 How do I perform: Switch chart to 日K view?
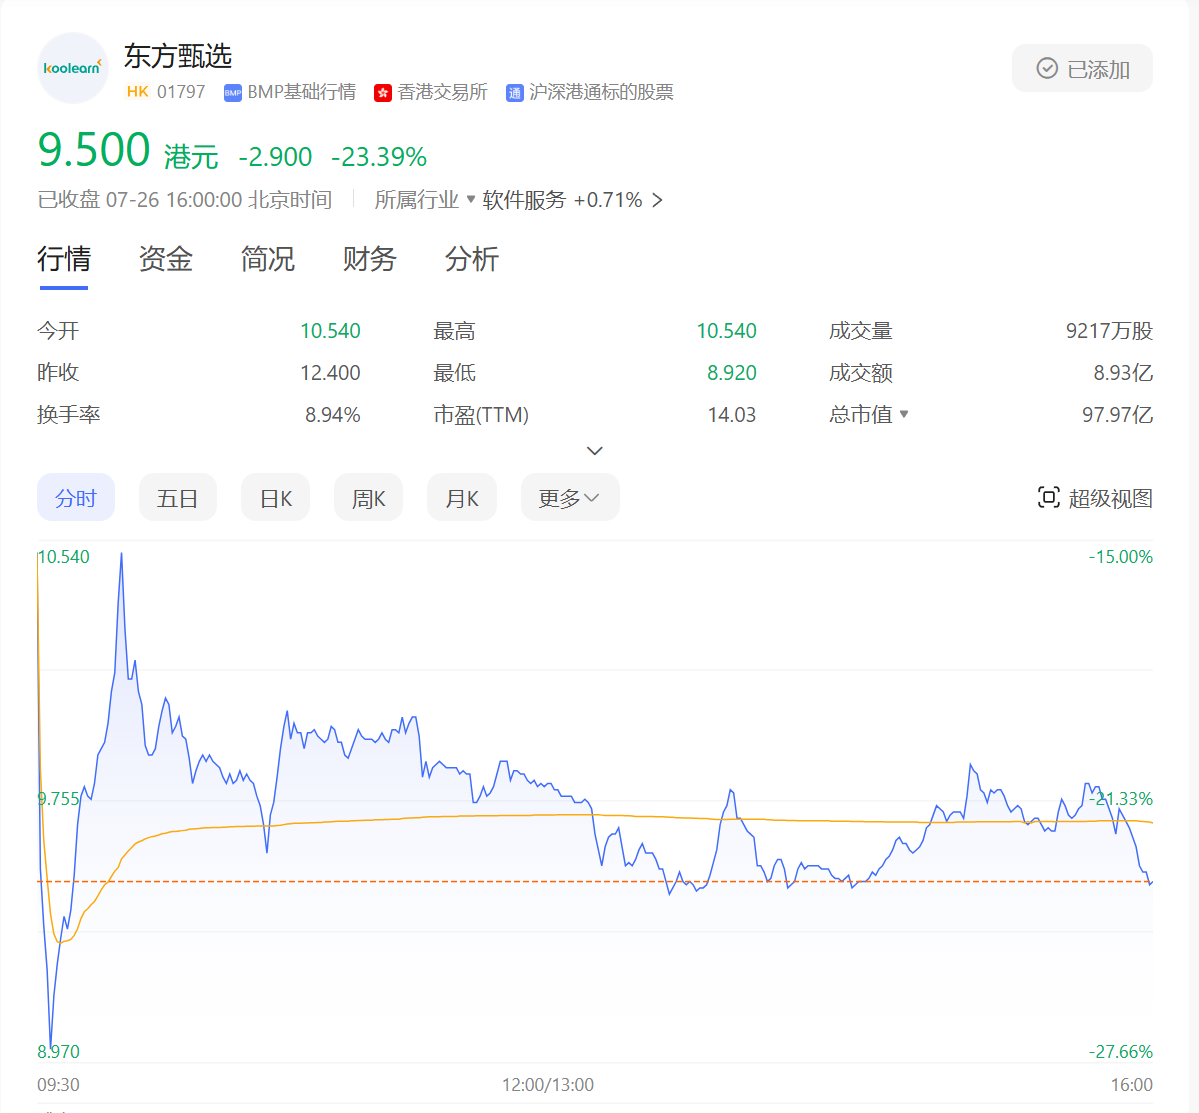(x=275, y=498)
